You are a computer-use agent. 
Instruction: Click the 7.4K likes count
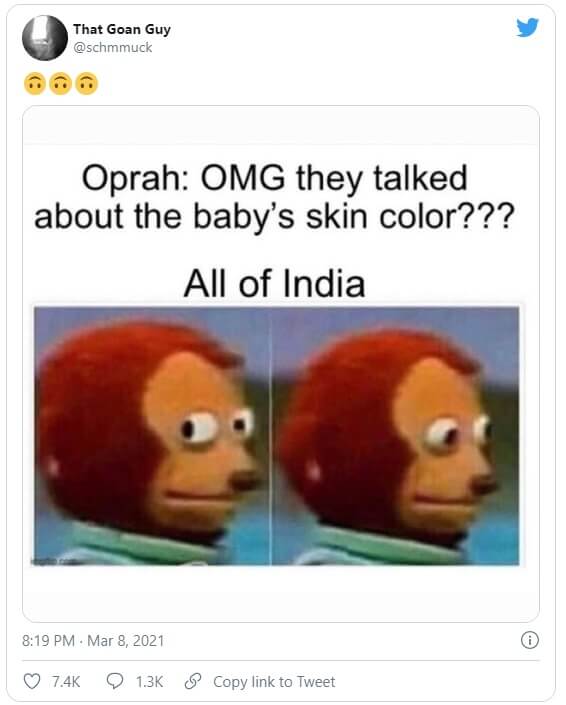66,682
